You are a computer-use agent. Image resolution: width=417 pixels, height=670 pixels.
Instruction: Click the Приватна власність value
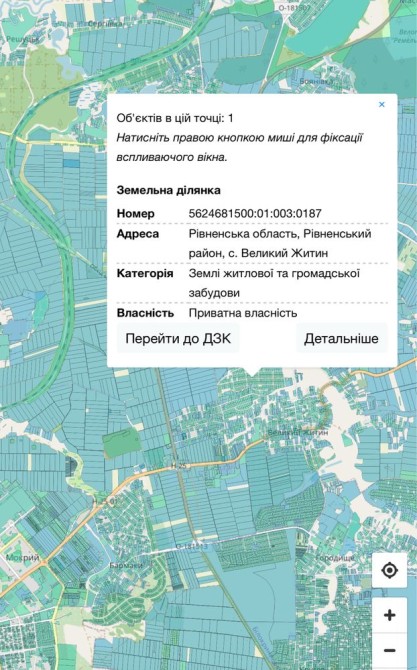[x=243, y=313]
